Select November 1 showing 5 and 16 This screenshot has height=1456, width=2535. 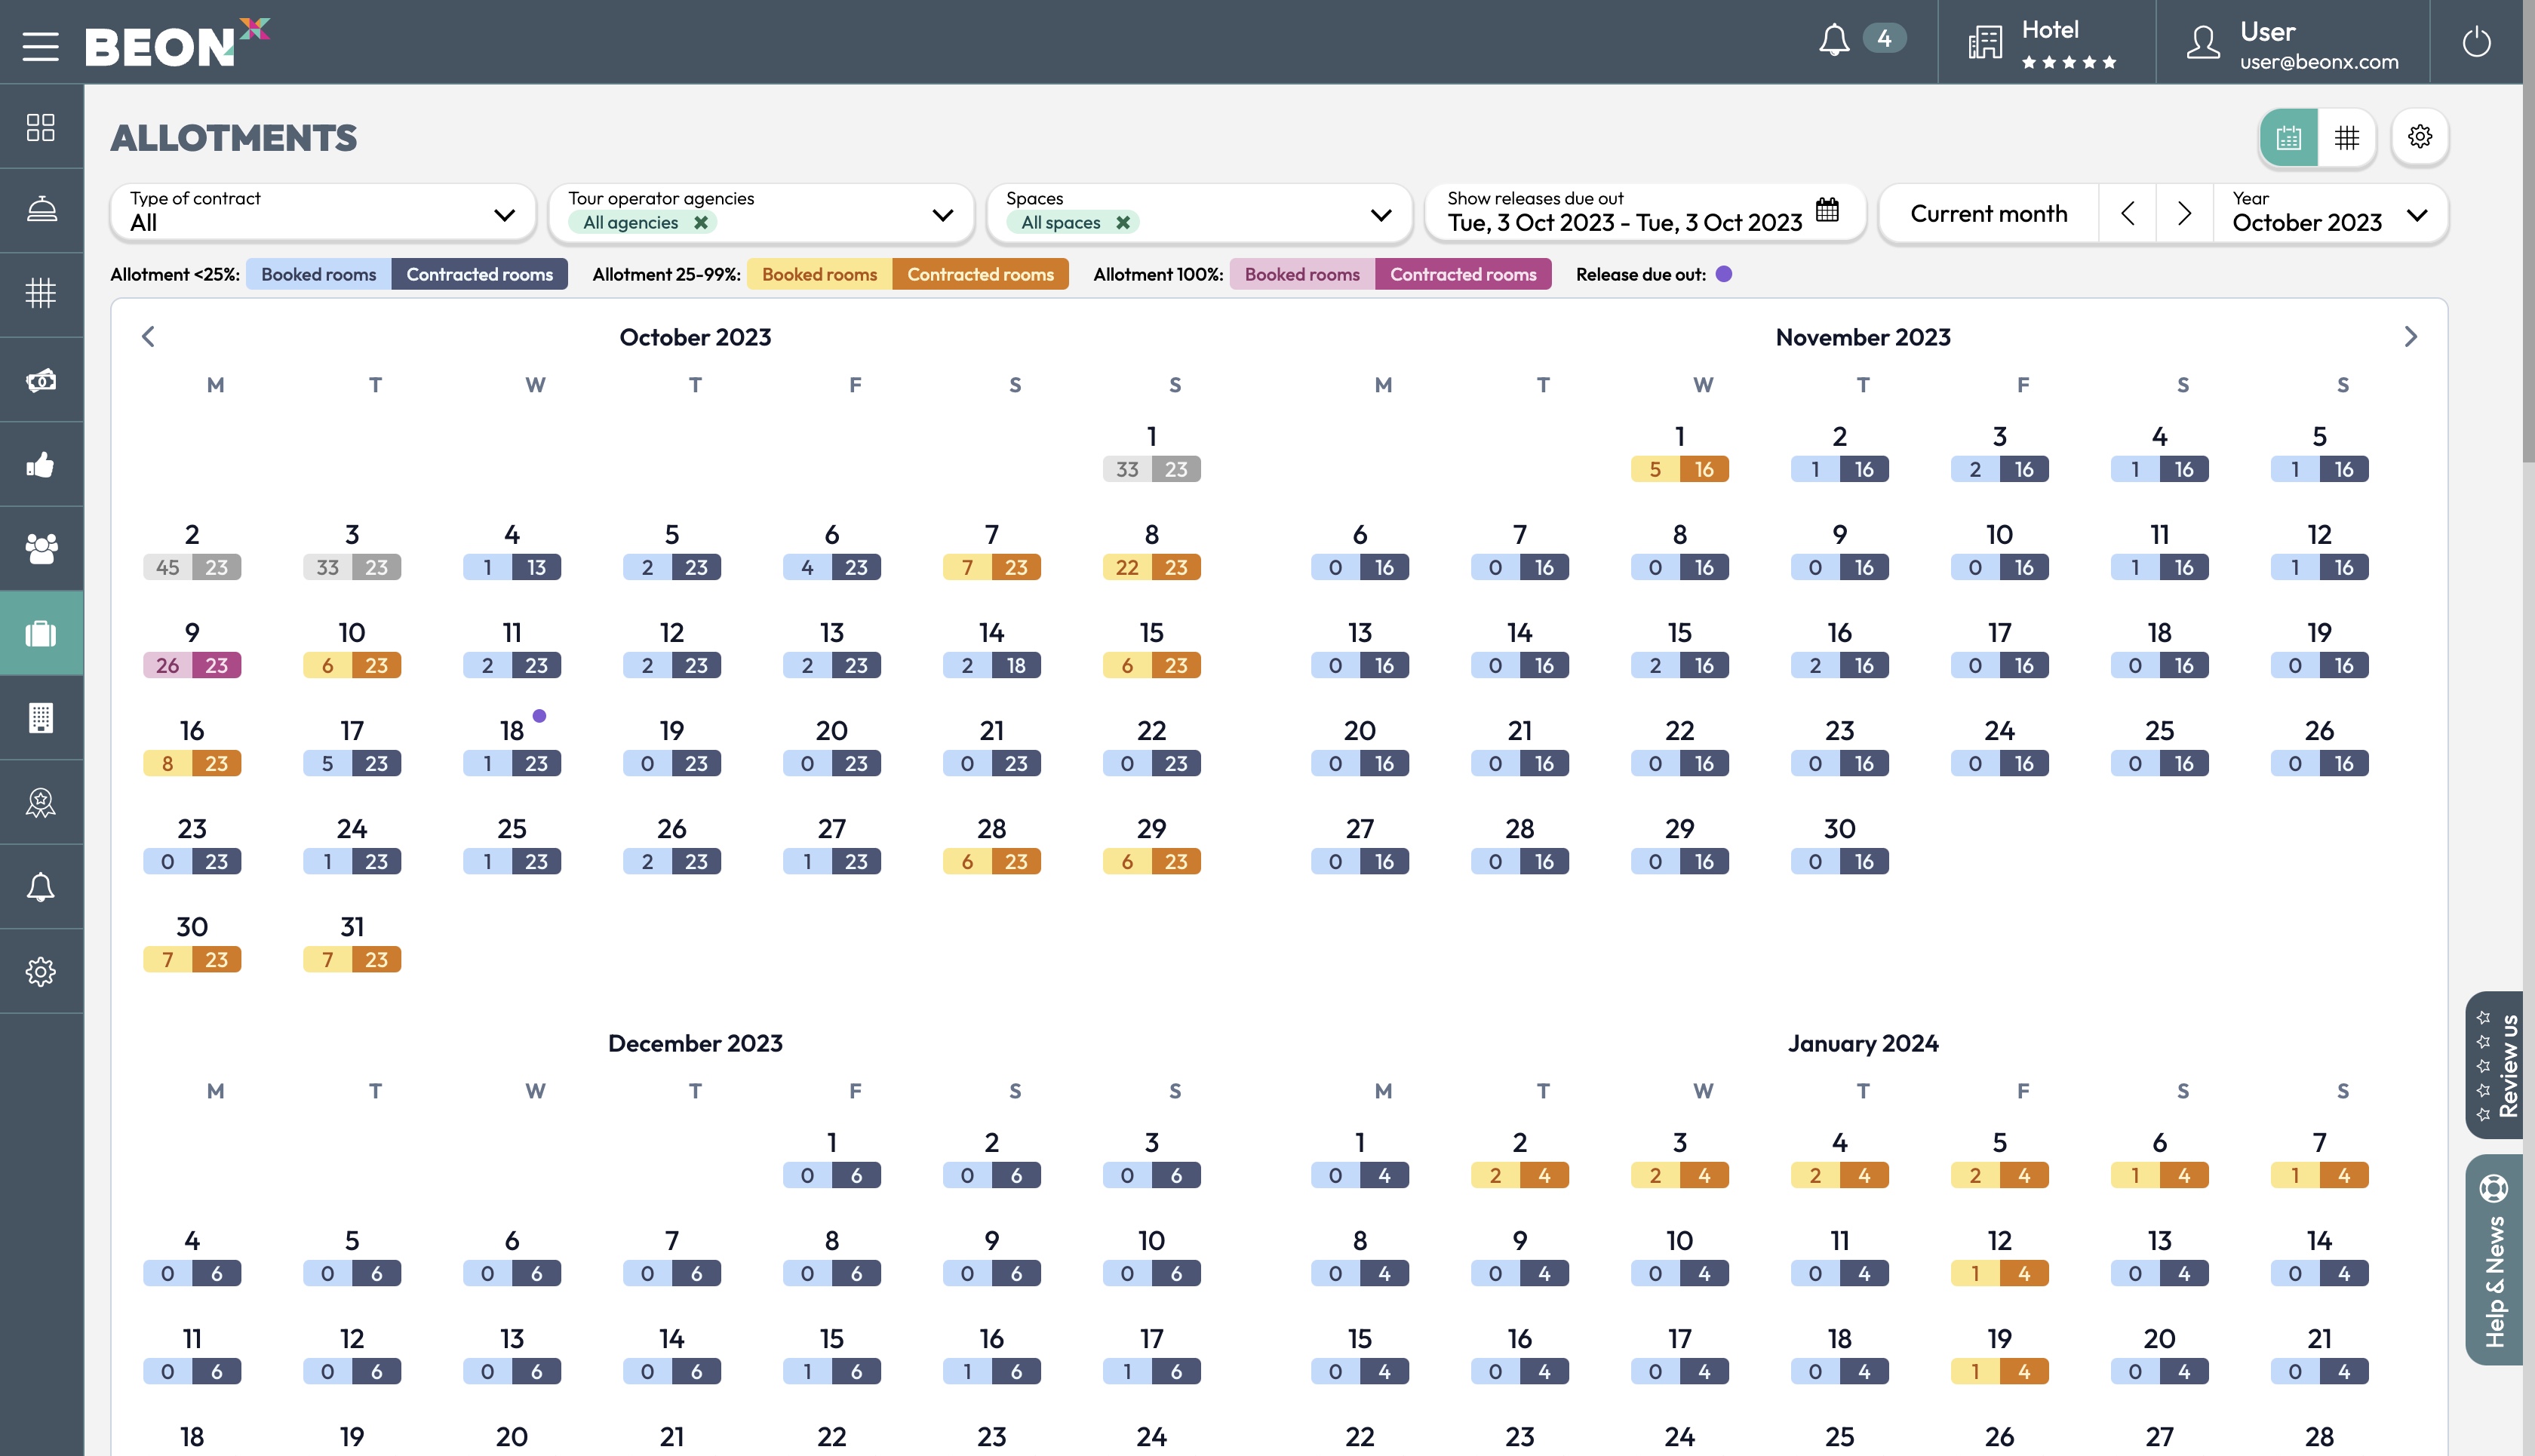(1680, 453)
